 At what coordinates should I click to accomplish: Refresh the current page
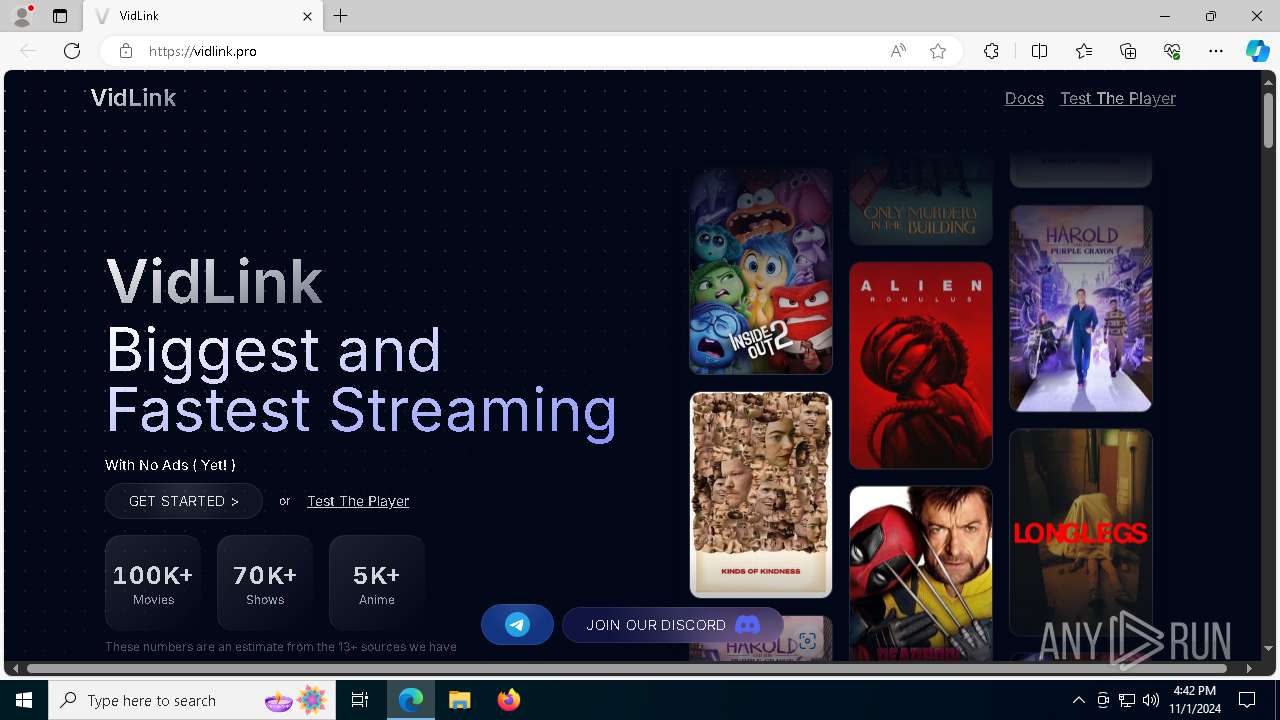[x=72, y=51]
